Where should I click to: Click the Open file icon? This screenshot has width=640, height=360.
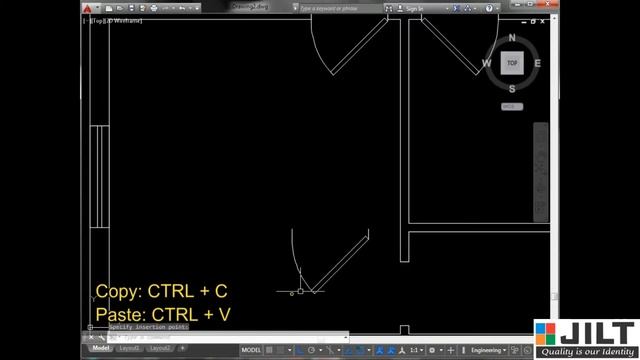(120, 8)
